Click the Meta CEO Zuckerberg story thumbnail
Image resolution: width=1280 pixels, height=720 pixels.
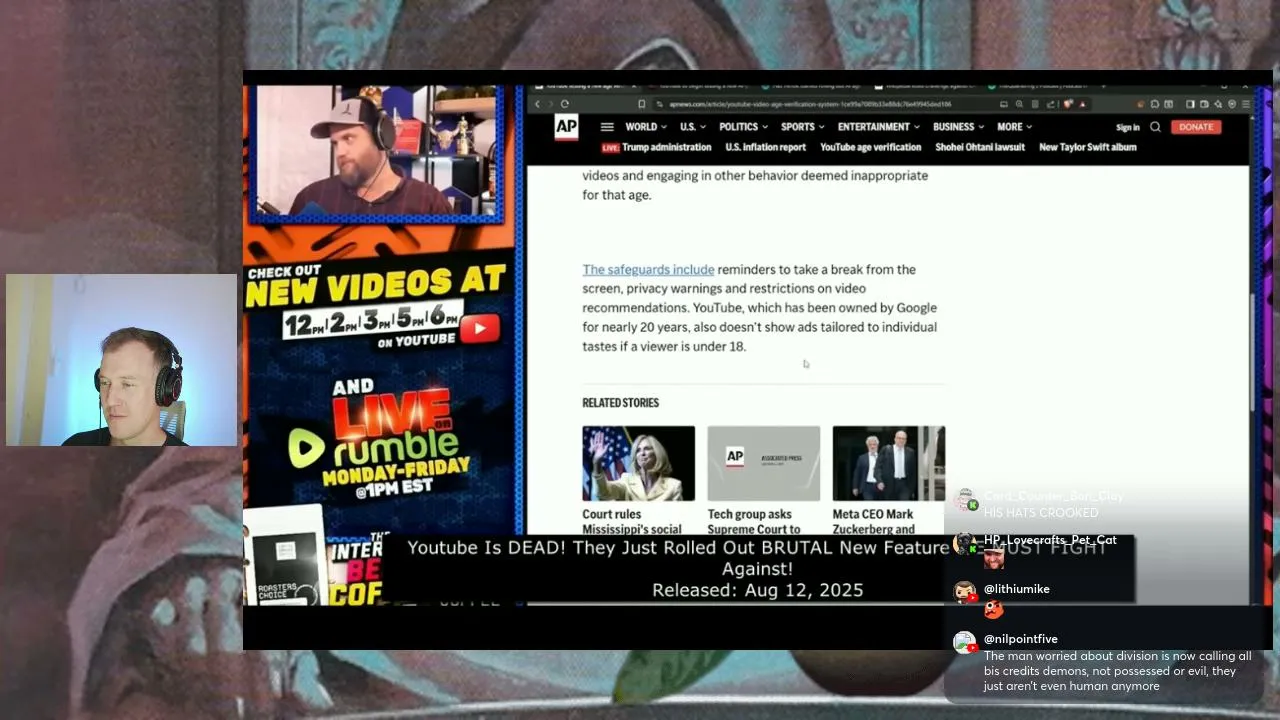[889, 463]
